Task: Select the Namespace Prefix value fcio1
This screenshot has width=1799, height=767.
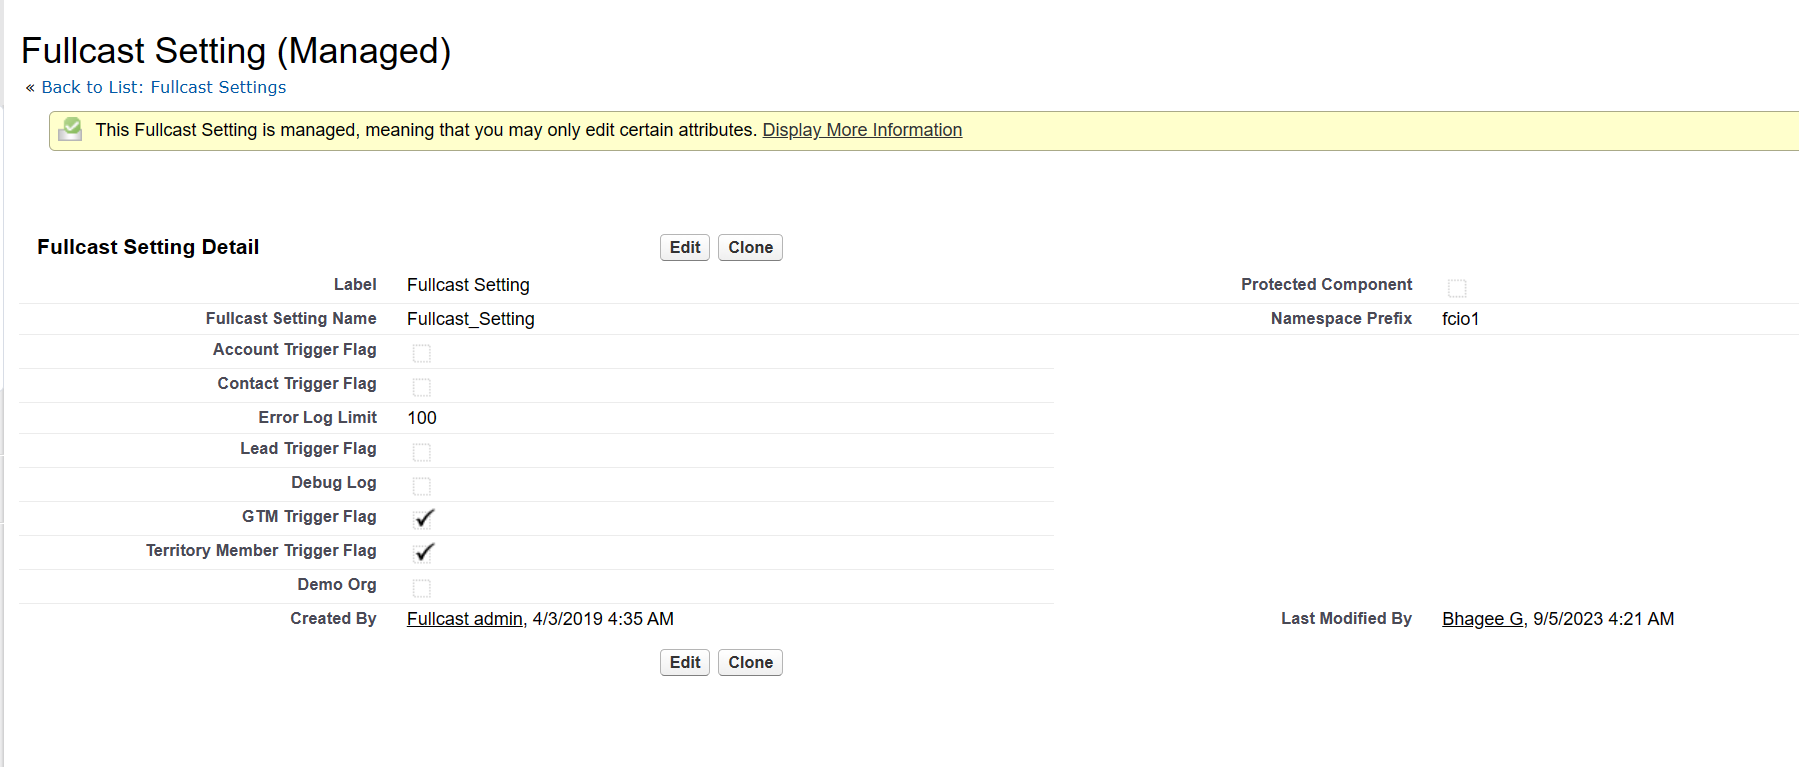Action: (1460, 319)
